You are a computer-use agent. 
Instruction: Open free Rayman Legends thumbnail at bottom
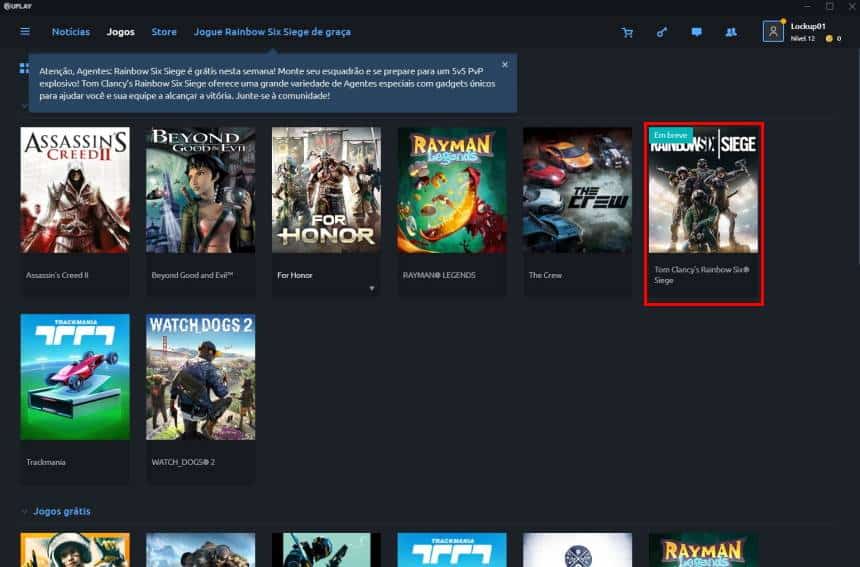coord(704,549)
